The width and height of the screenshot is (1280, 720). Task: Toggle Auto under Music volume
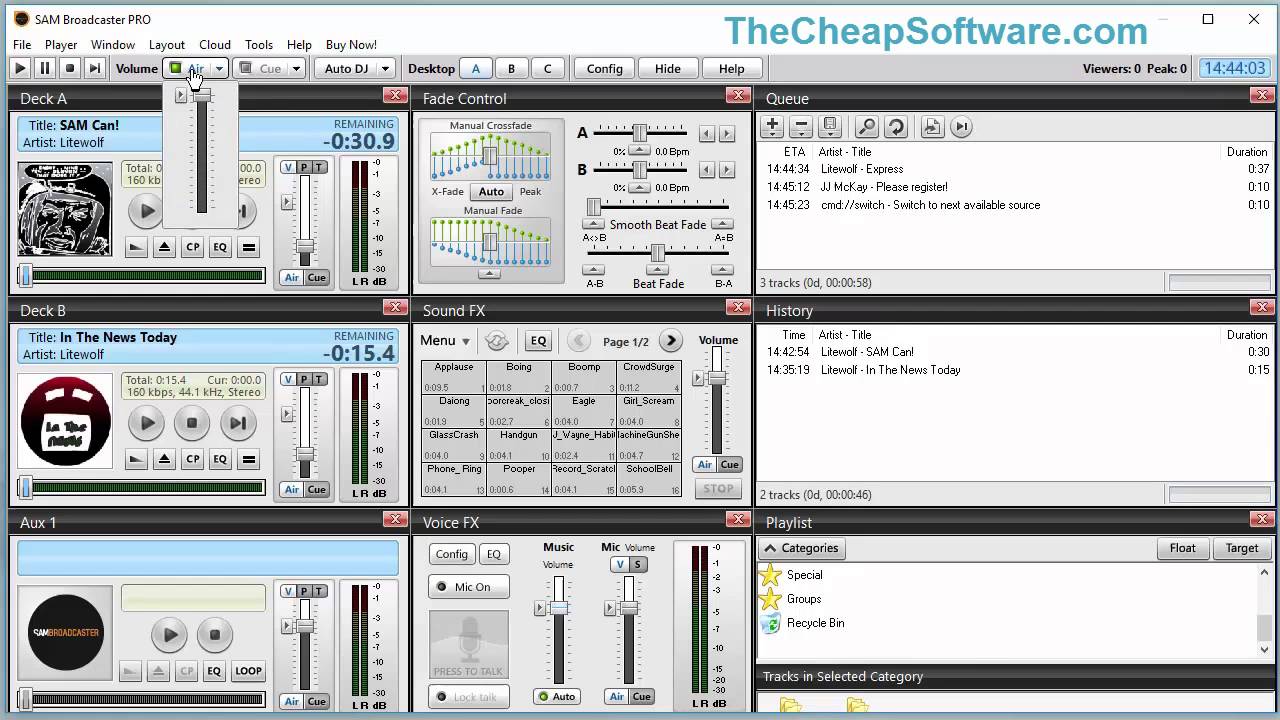click(x=557, y=697)
